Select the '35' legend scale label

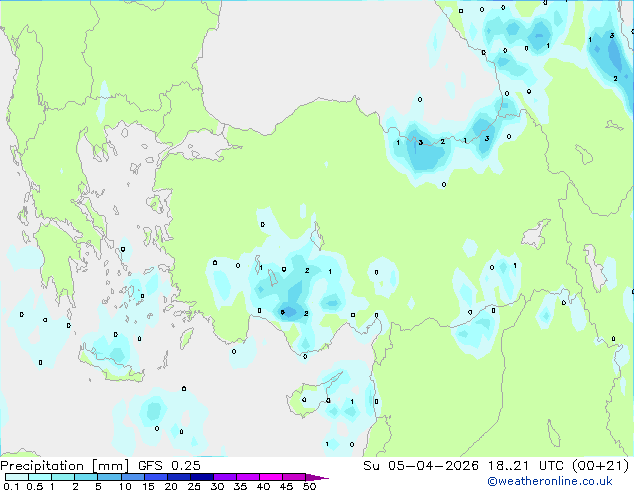(x=240, y=486)
